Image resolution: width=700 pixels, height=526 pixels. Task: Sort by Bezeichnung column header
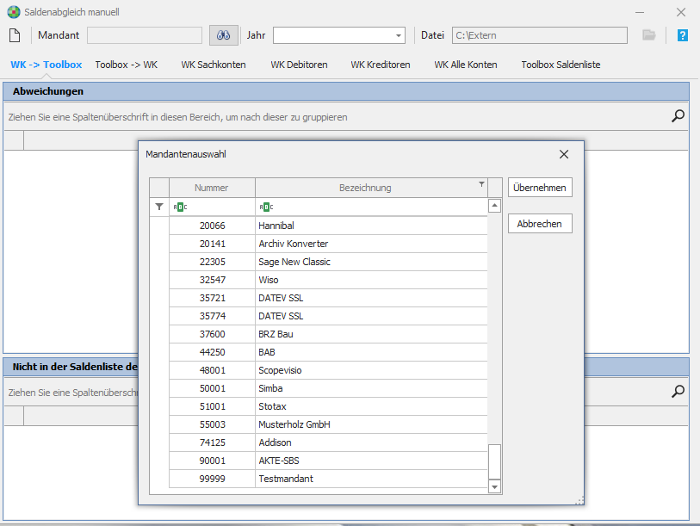click(371, 188)
